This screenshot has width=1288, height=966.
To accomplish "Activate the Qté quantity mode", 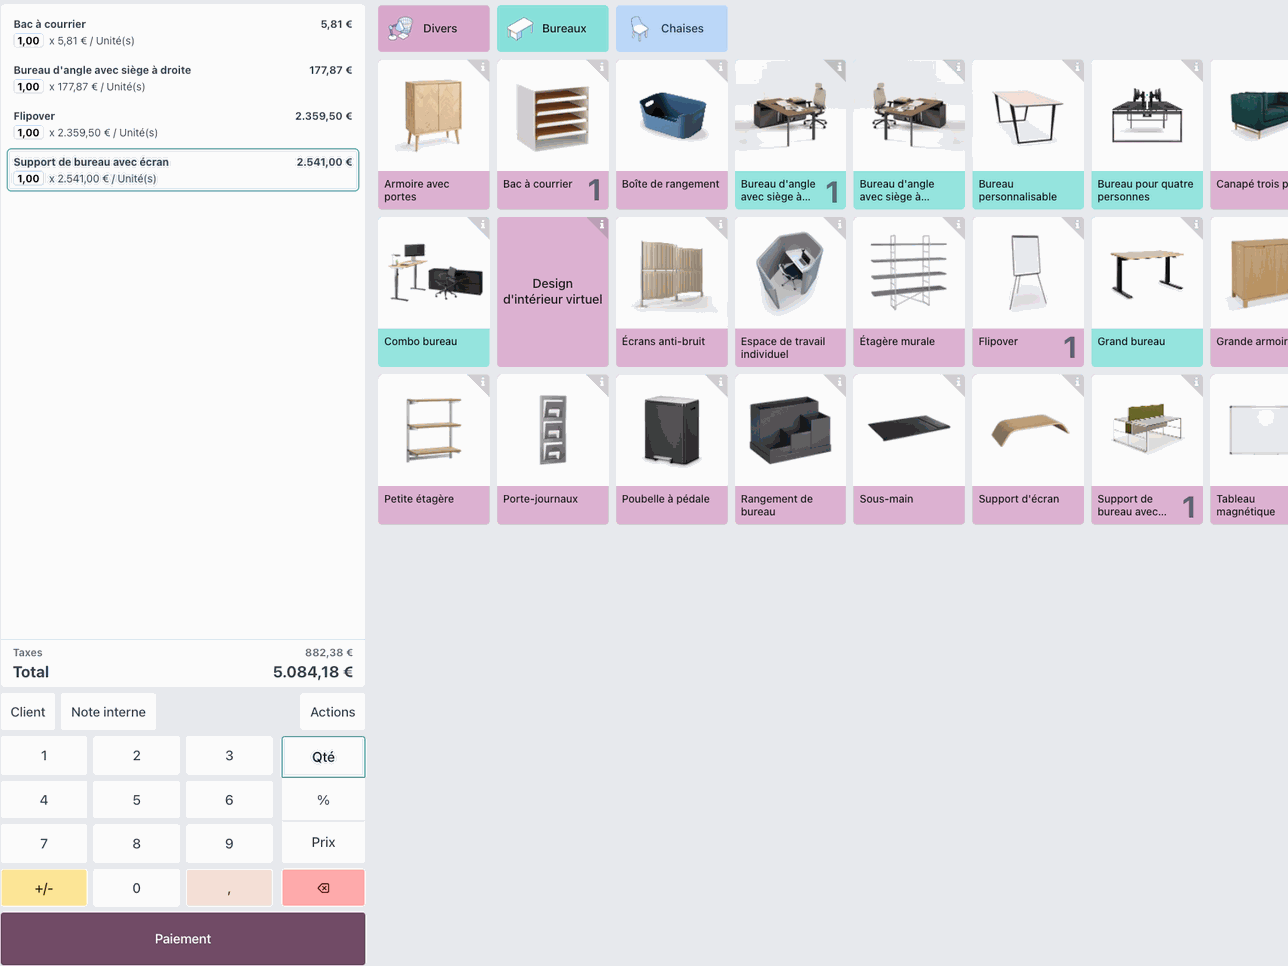I will [323, 757].
